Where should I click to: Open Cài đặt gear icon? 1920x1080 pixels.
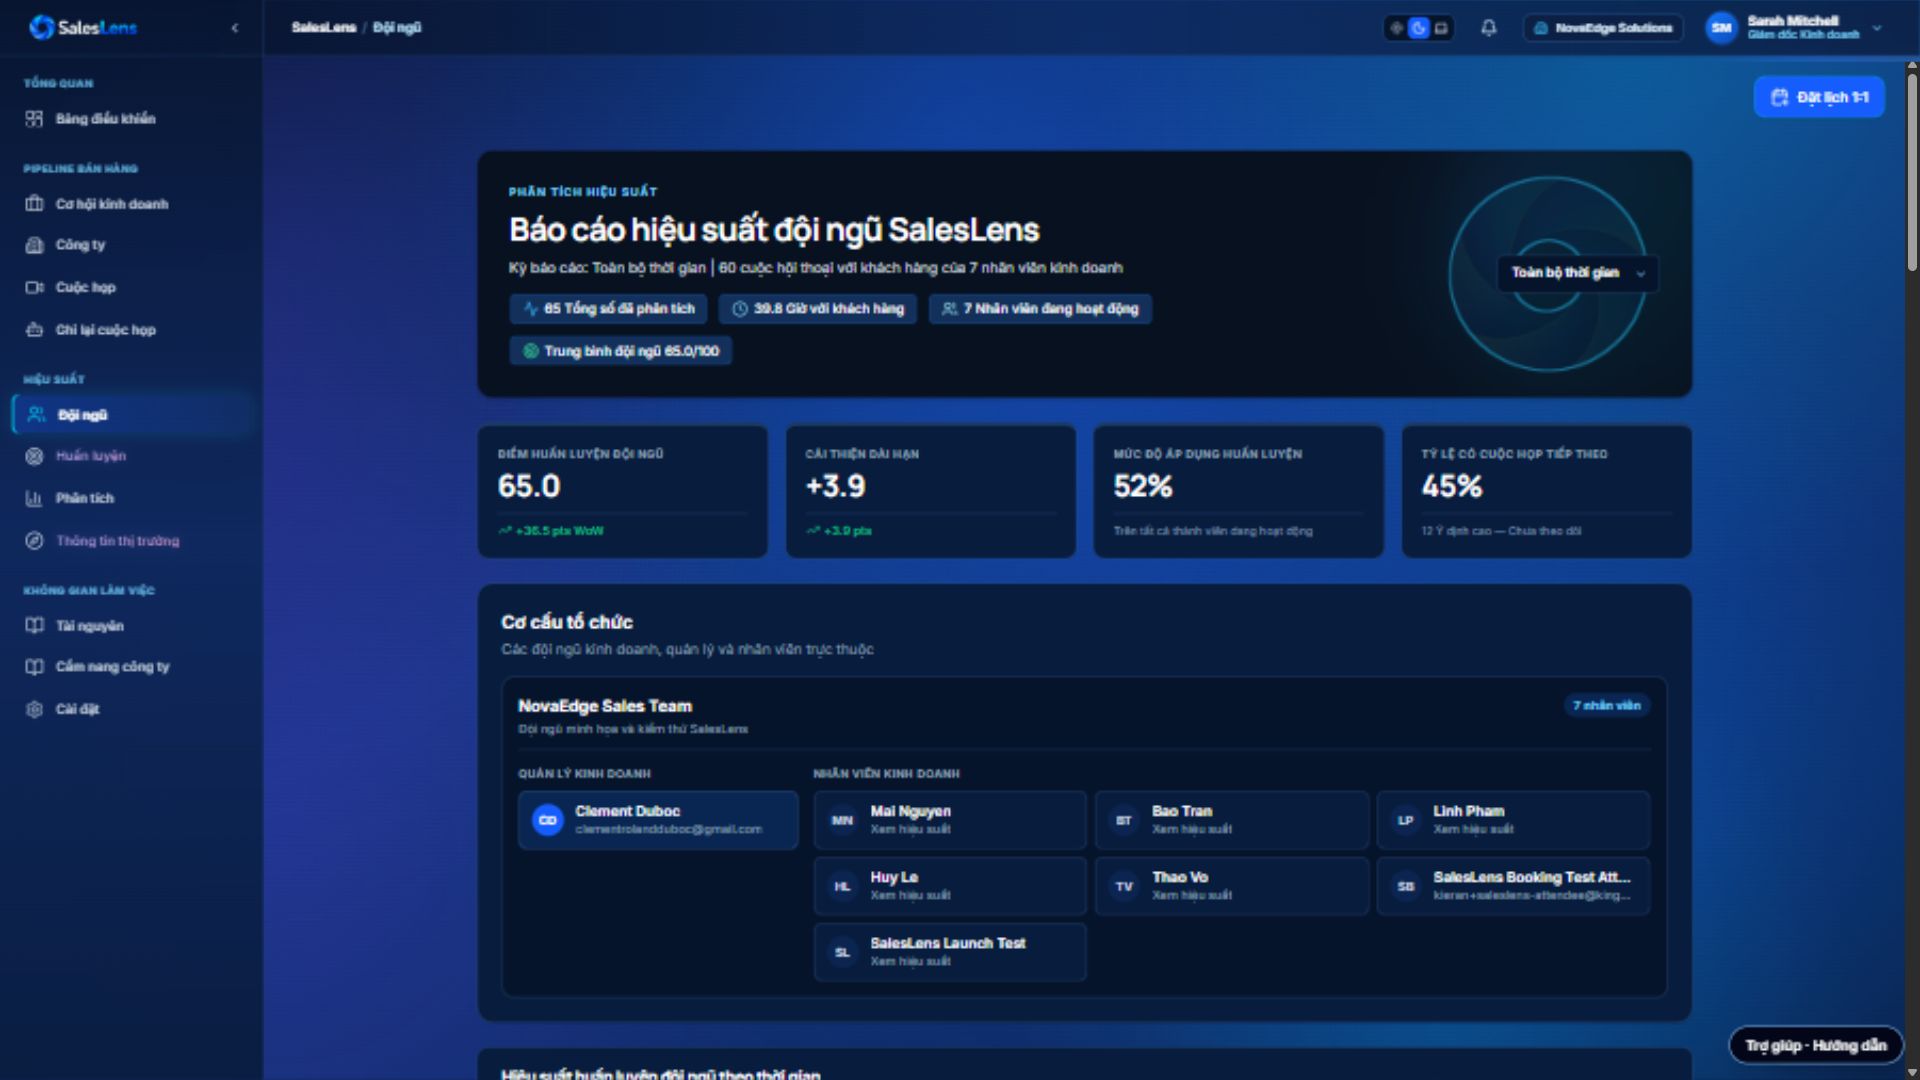tap(35, 709)
